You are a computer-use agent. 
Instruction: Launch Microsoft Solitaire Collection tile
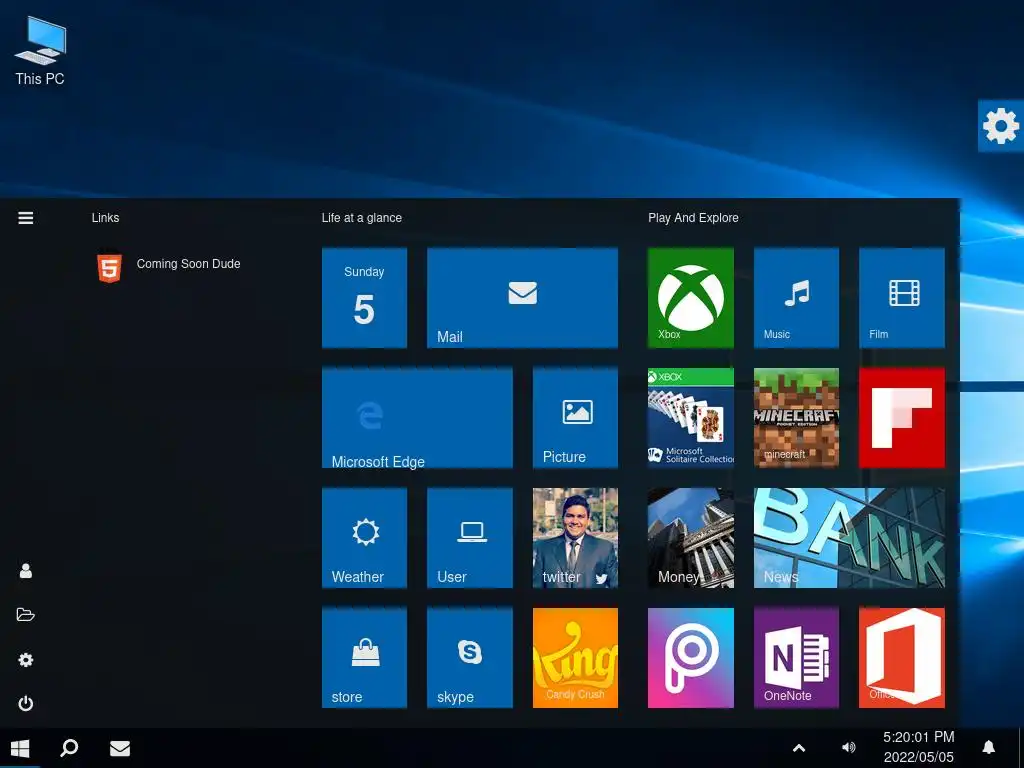point(690,418)
